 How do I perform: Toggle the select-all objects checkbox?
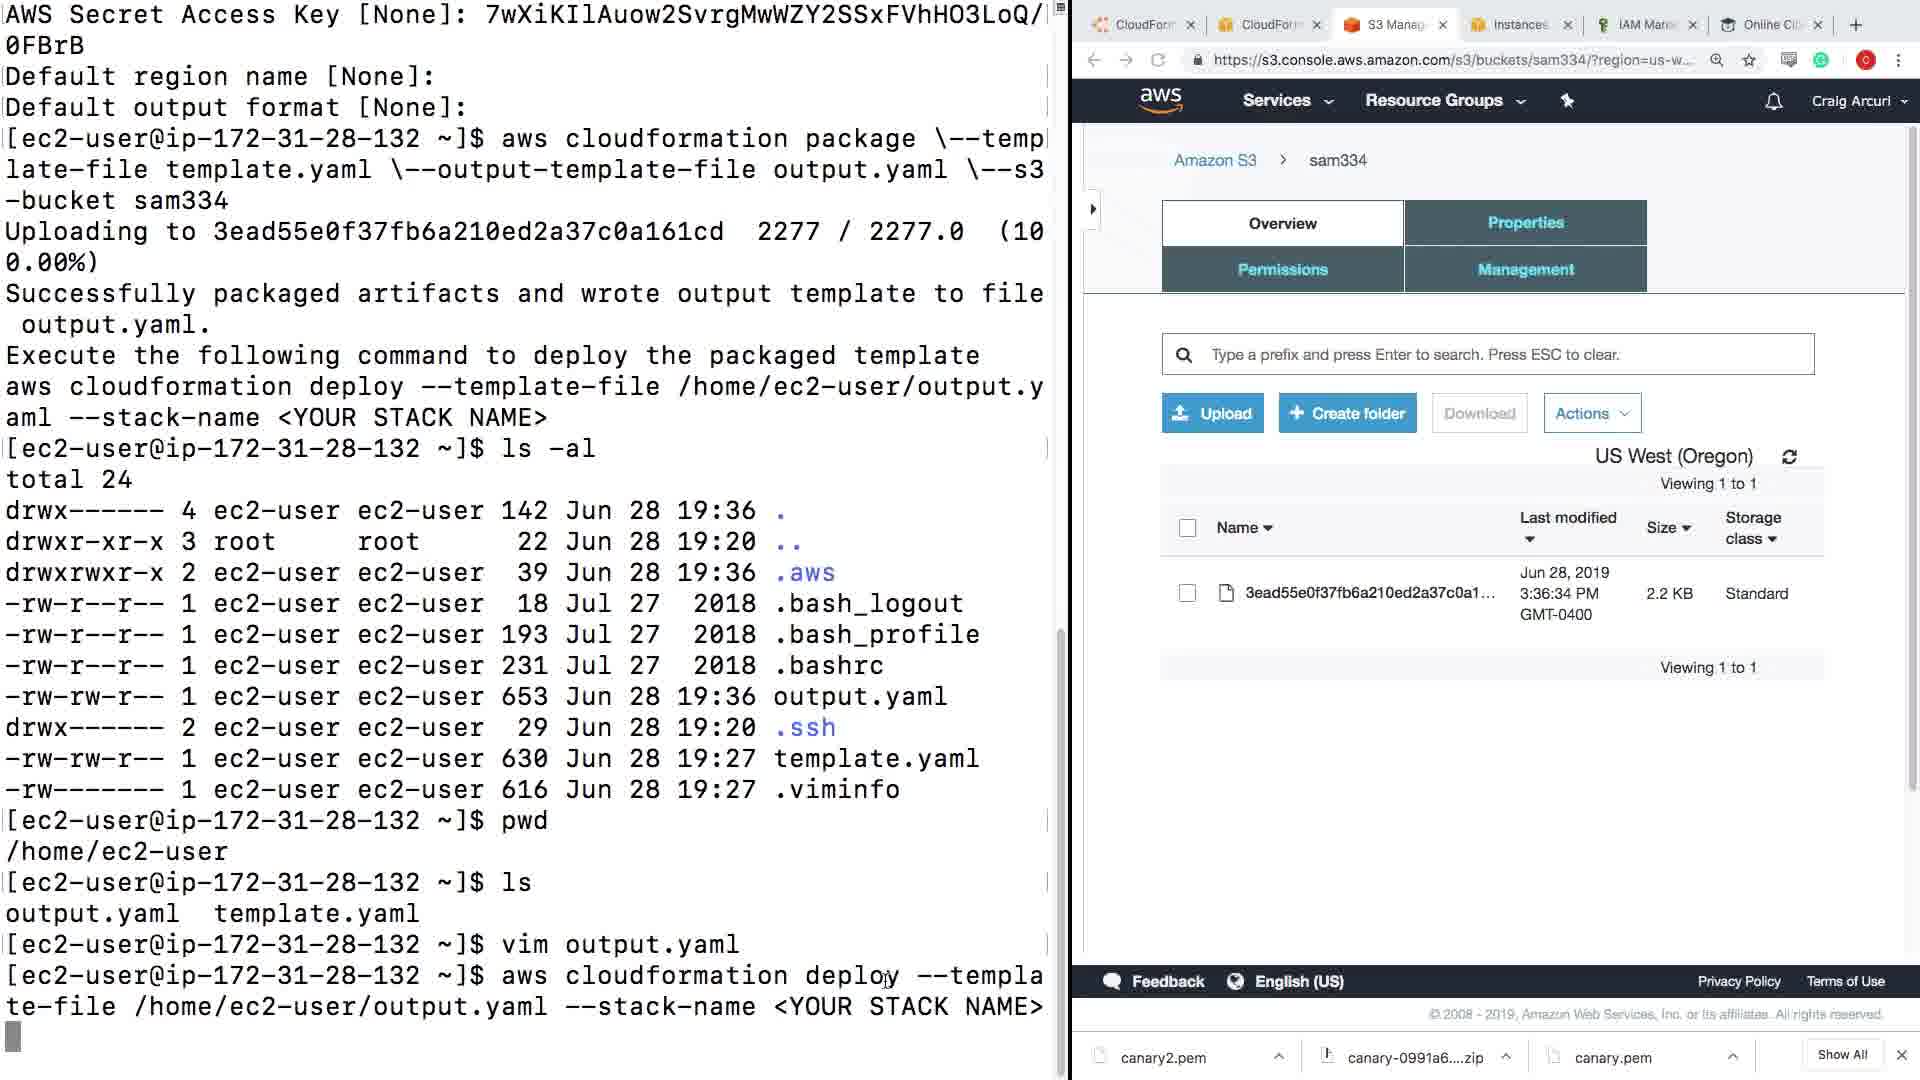(x=1187, y=528)
